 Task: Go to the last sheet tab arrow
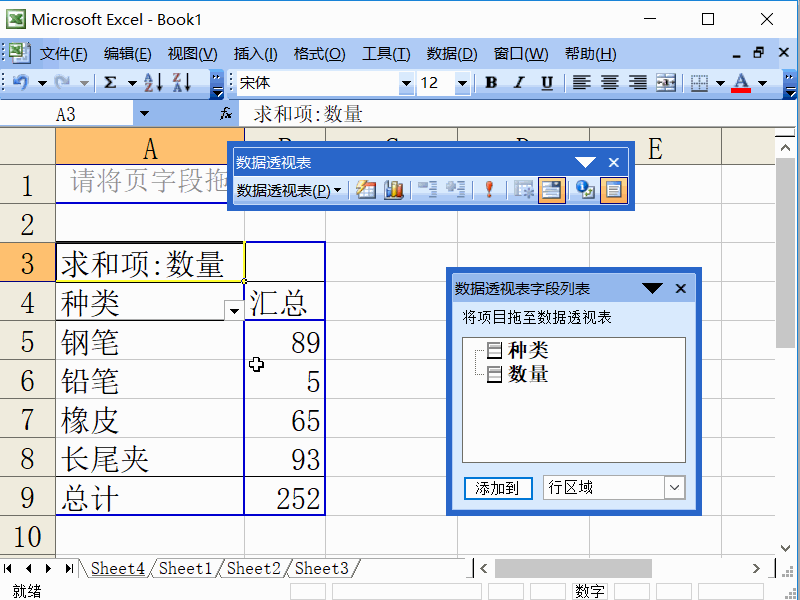[68, 568]
